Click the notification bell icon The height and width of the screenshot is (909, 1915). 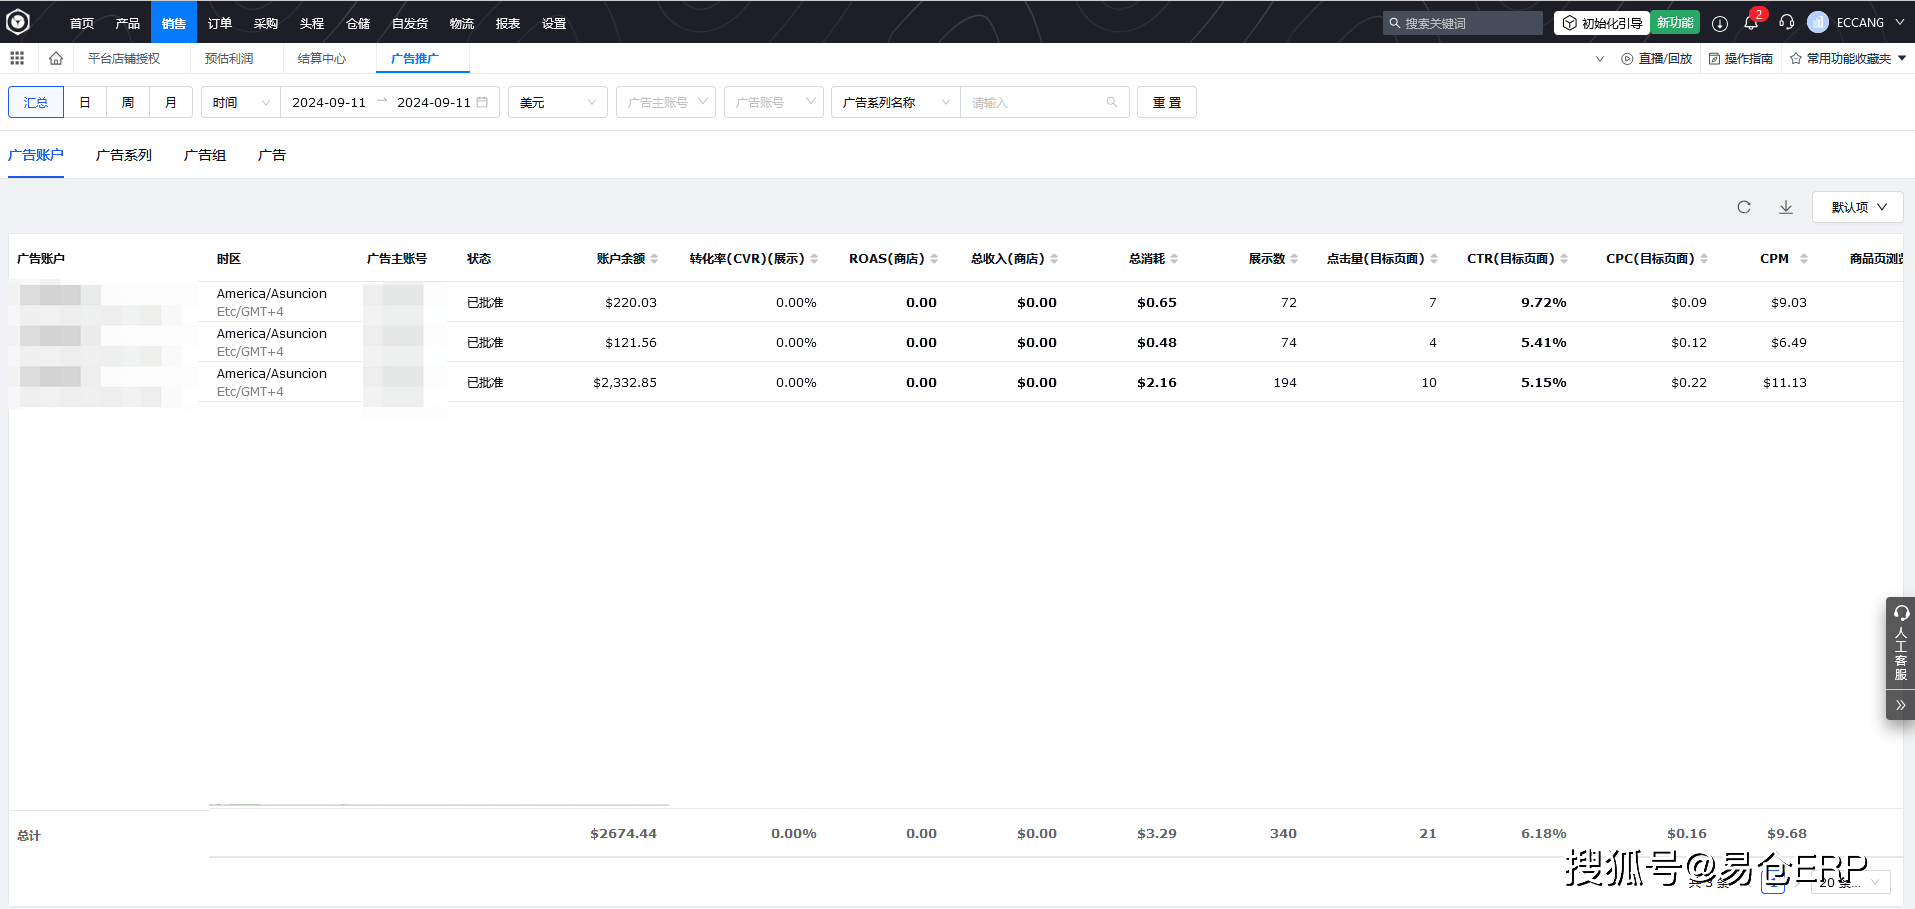[x=1751, y=23]
